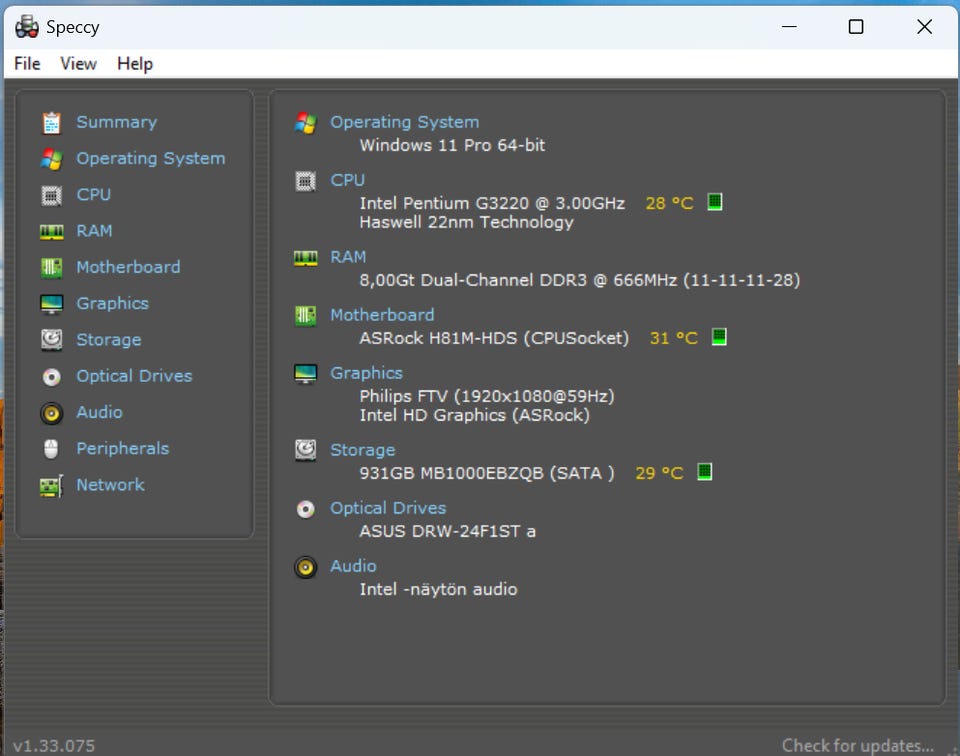This screenshot has width=960, height=756.
Task: Select Network in the sidebar
Action: 111,485
